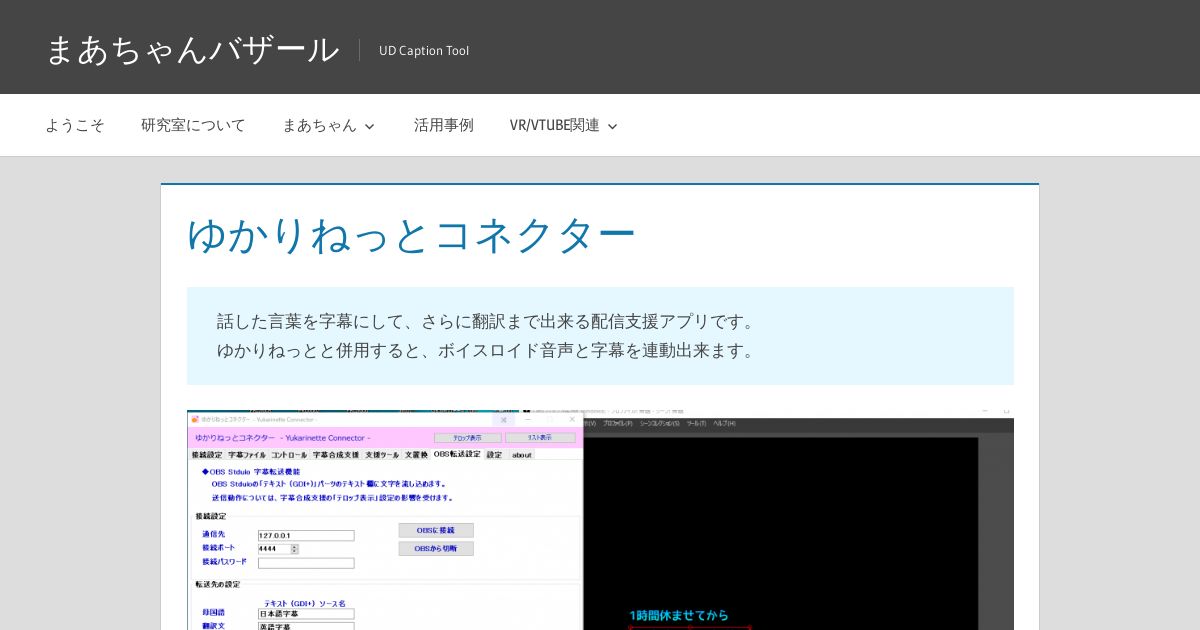
Task: Open the まあちゃん menu item
Action: [x=319, y=125]
